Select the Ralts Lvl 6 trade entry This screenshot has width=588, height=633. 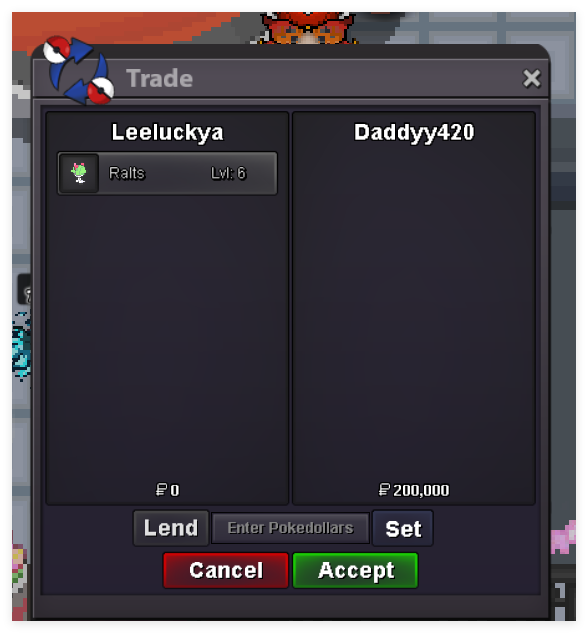pos(167,173)
